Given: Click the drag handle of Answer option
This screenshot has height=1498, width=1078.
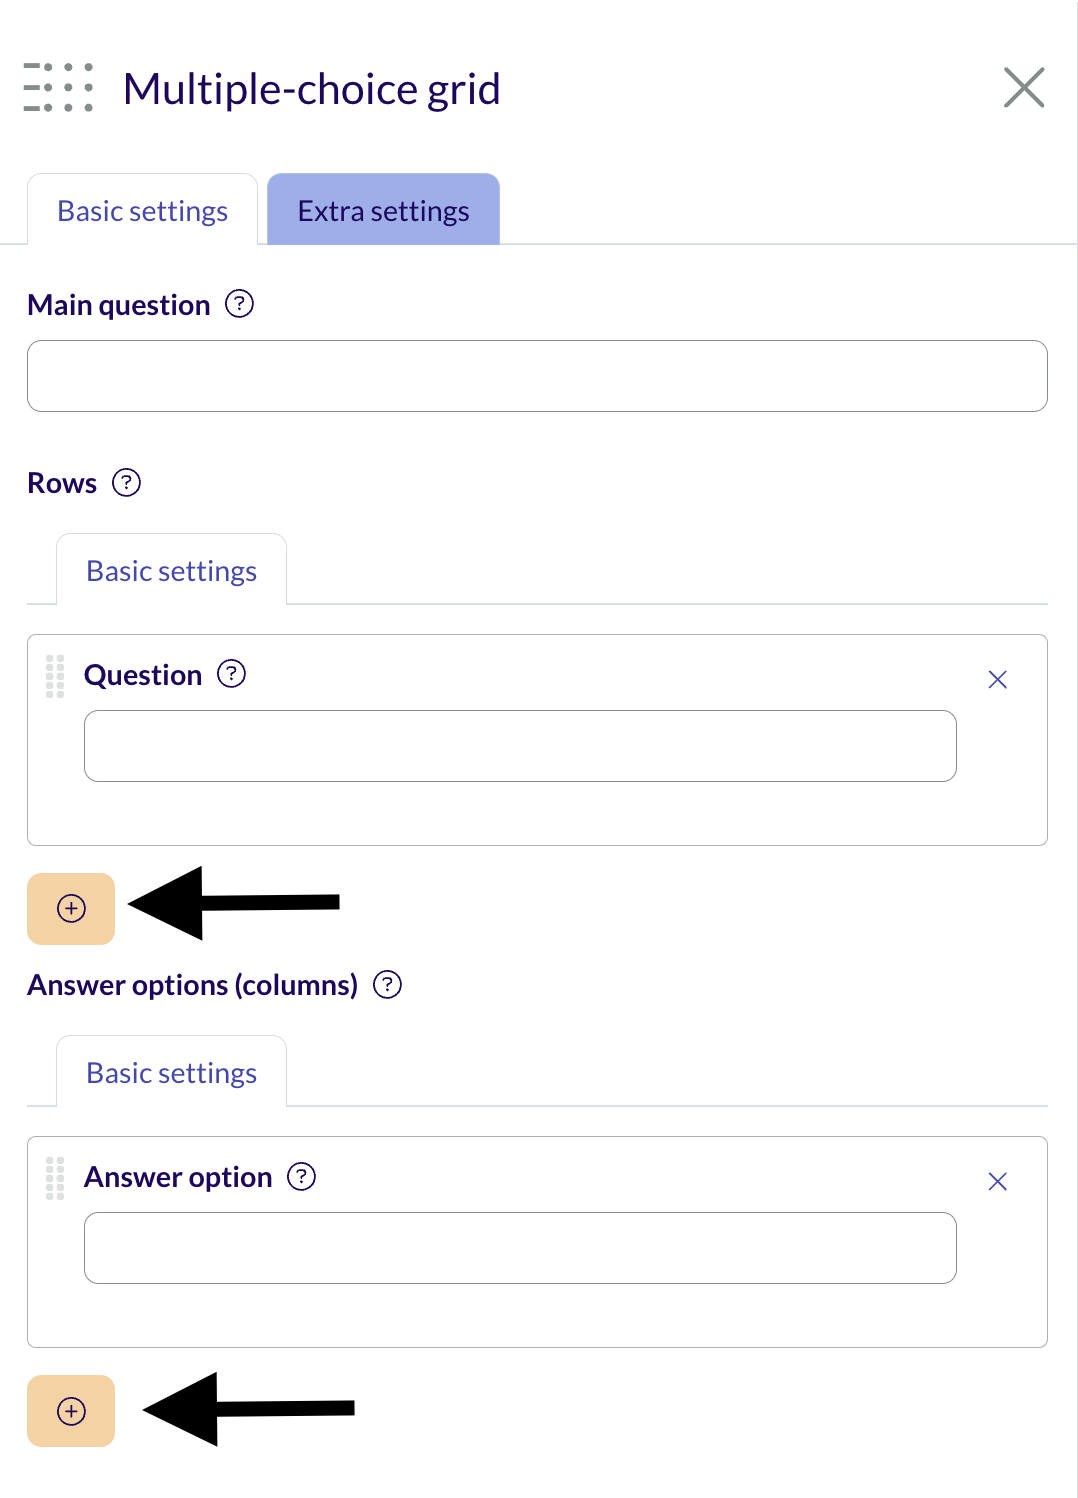Looking at the screenshot, I should 55,1178.
